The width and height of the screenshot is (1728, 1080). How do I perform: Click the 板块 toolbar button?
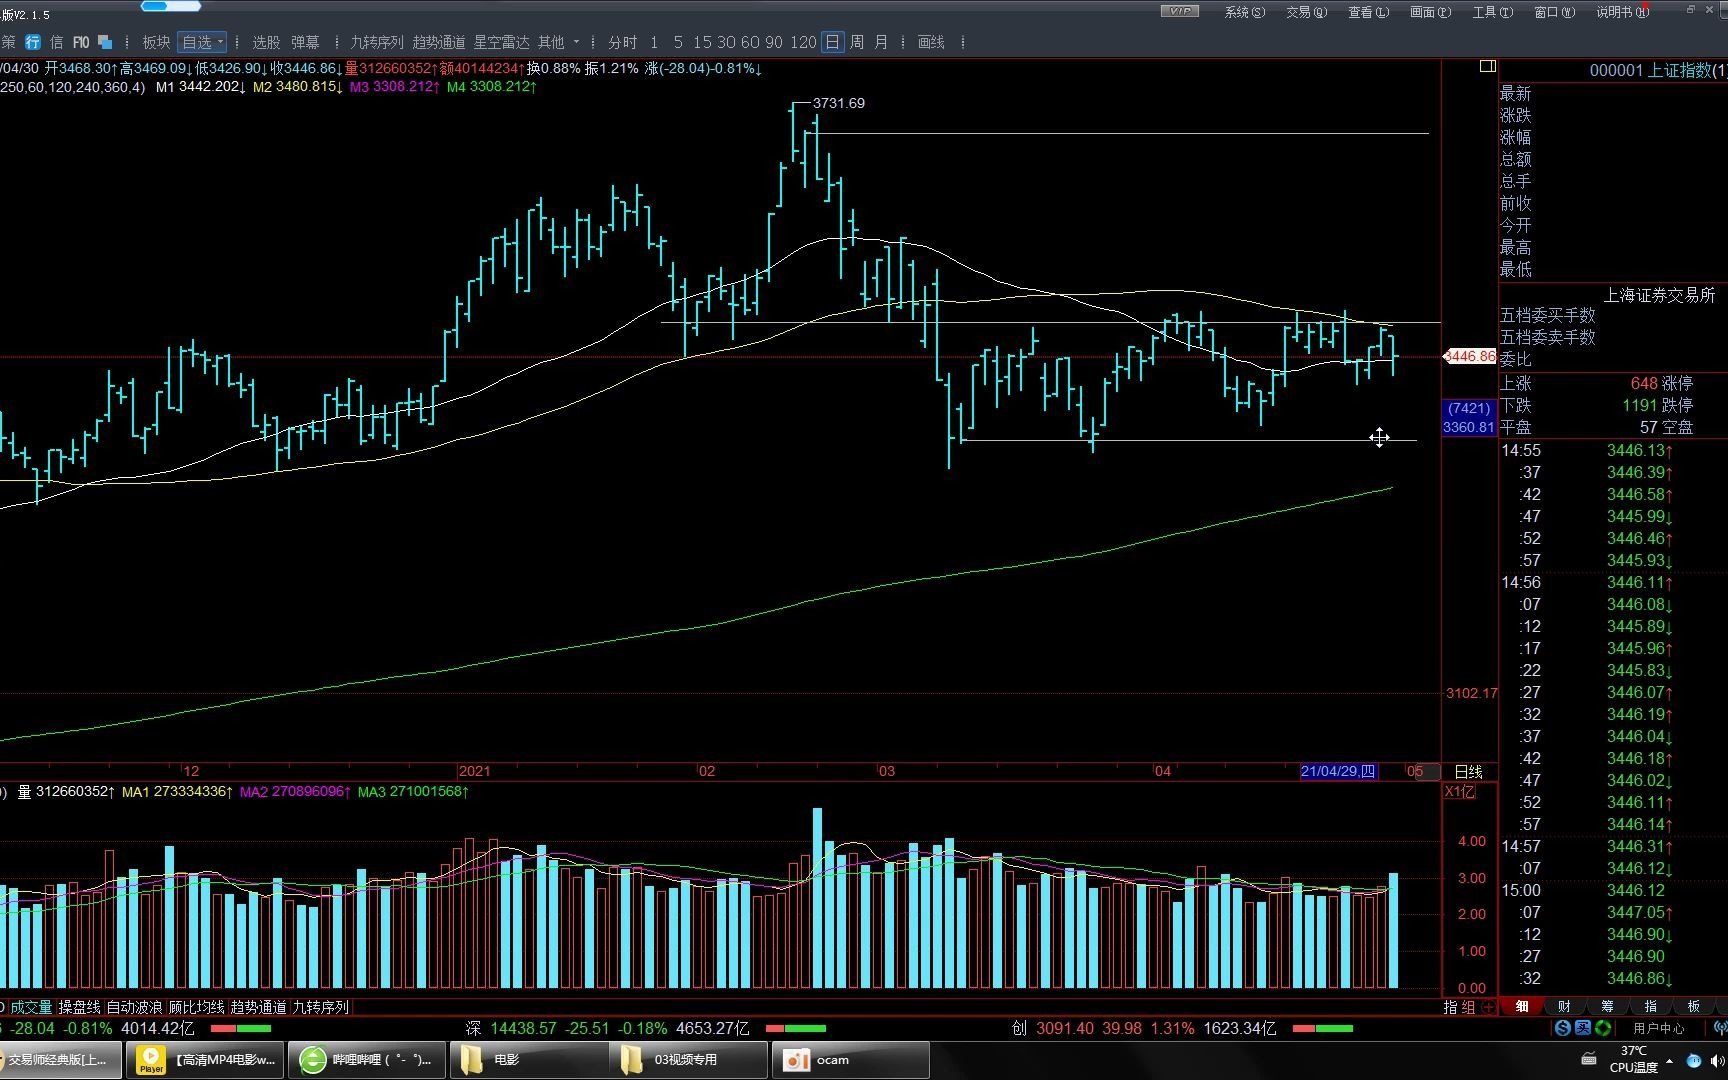pyautogui.click(x=156, y=42)
